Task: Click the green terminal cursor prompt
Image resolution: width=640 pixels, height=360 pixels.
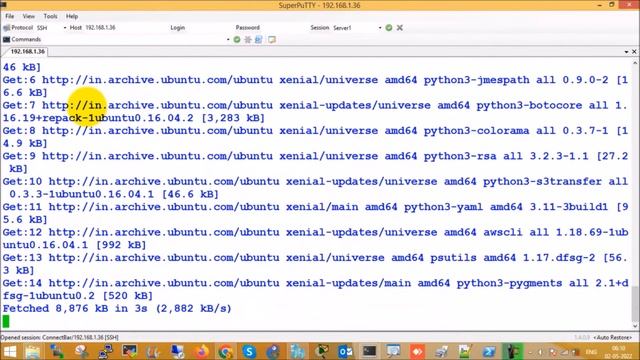Action: [6, 321]
